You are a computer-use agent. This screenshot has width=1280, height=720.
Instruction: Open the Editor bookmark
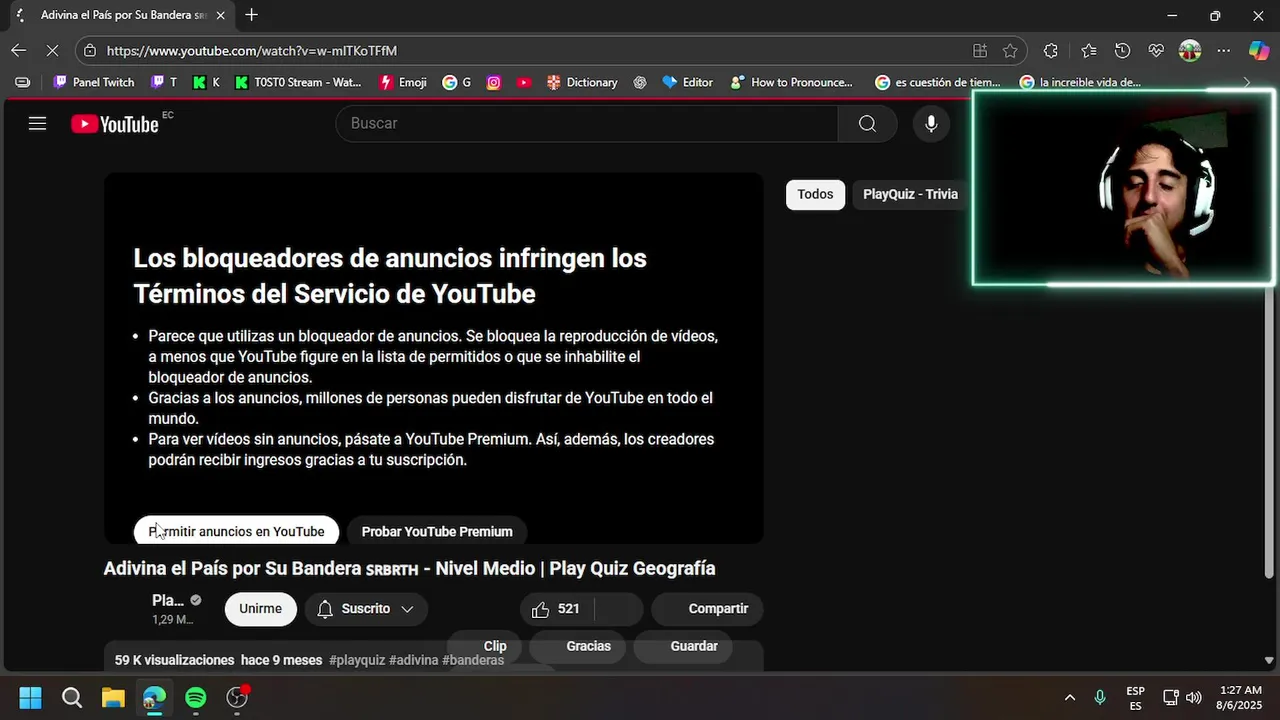tap(688, 82)
